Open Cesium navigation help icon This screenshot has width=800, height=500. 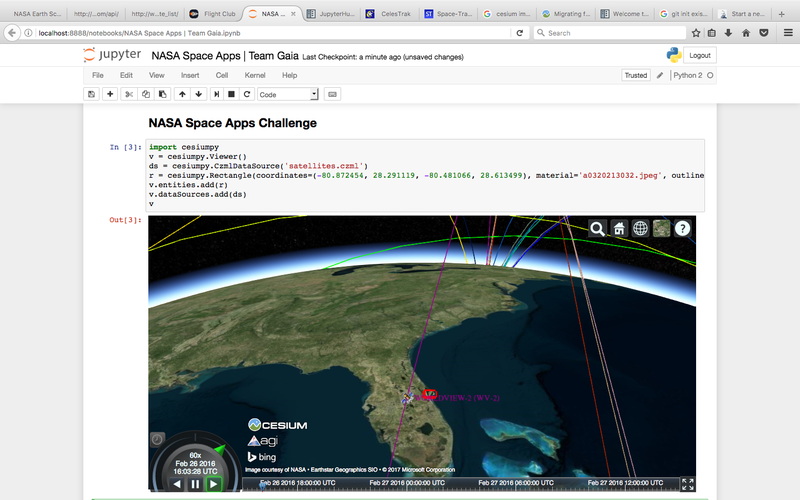tap(682, 228)
